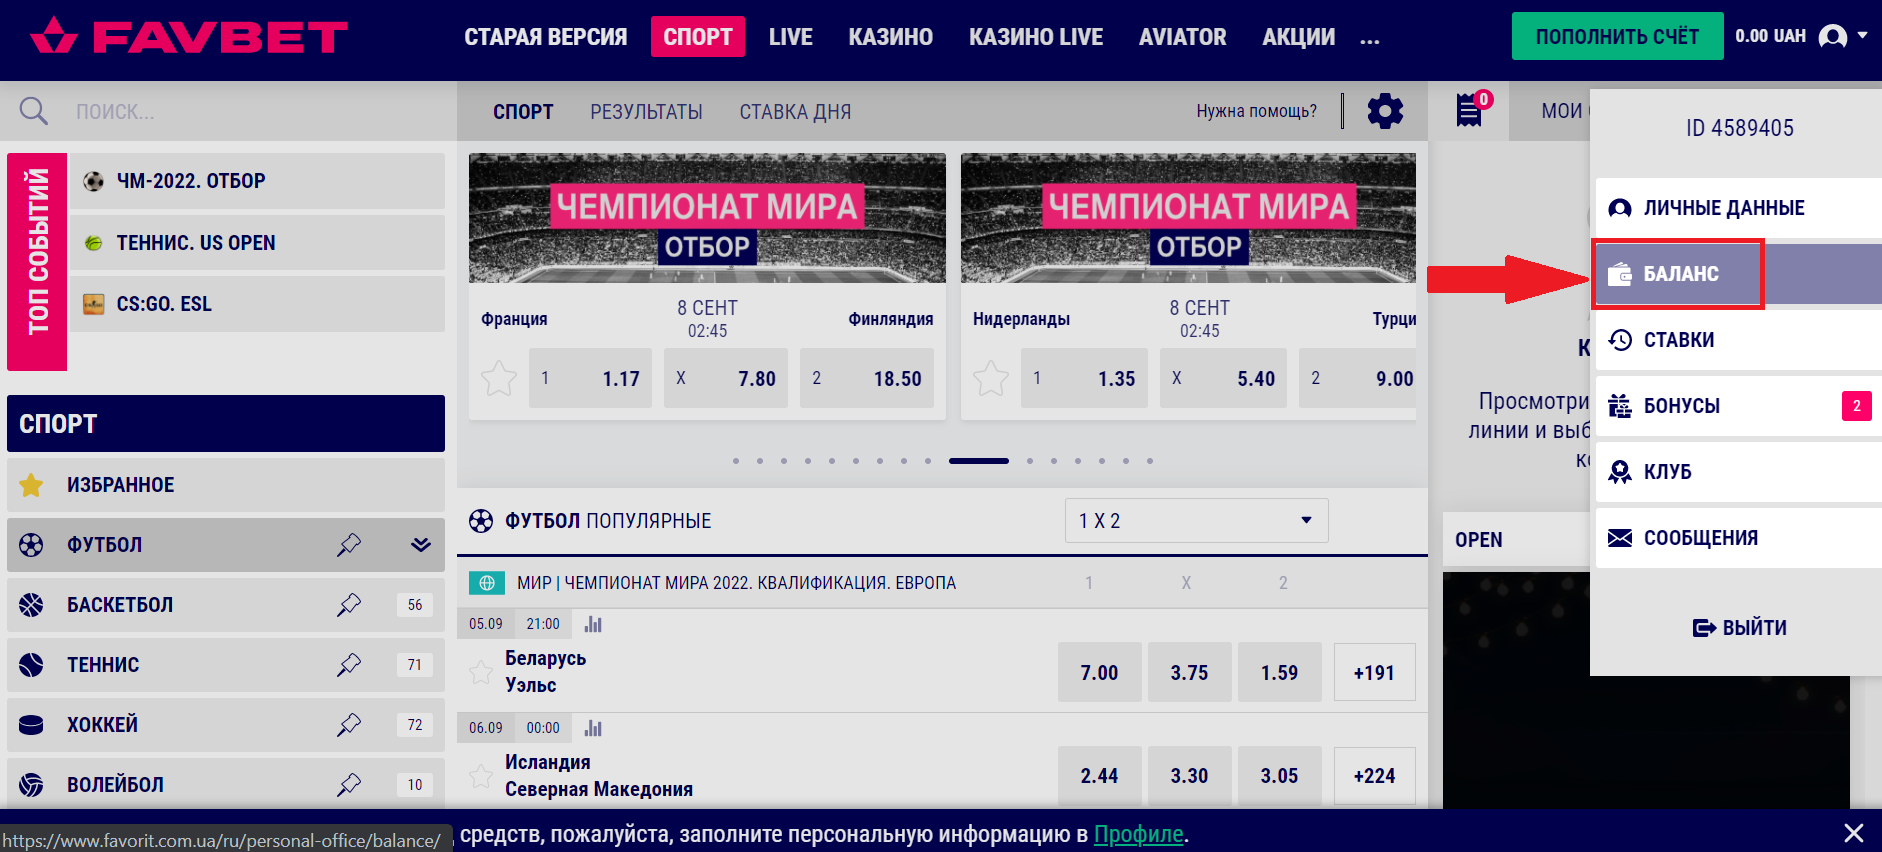The width and height of the screenshot is (1882, 852).
Task: Switch to Старая версия
Action: pyautogui.click(x=546, y=37)
